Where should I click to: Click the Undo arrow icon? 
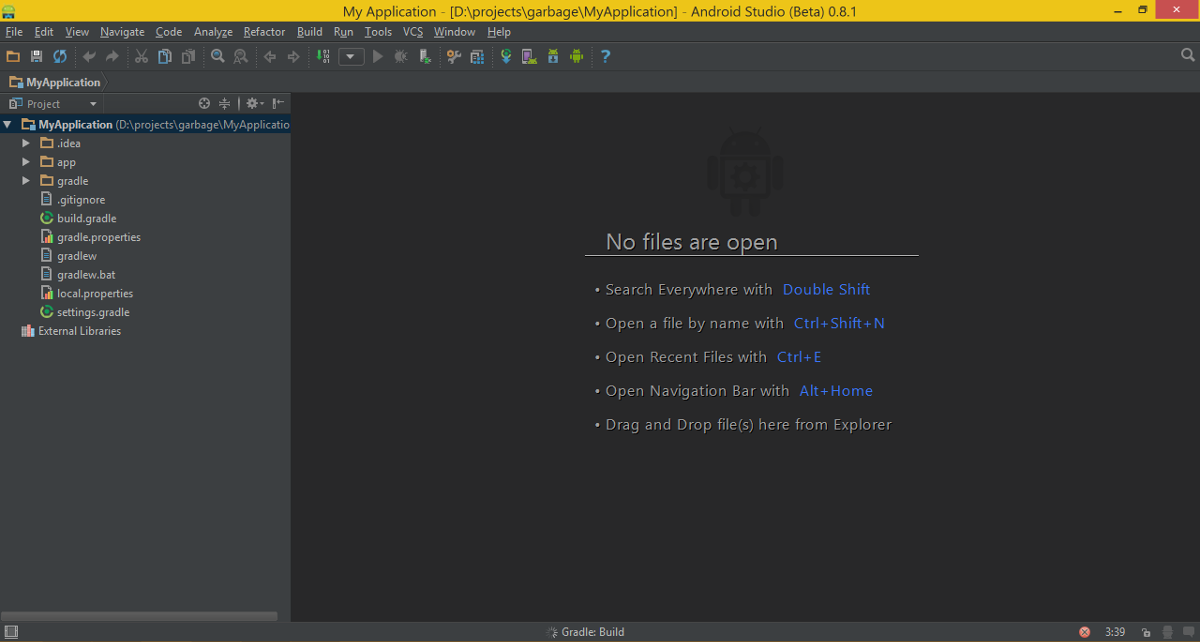point(89,57)
